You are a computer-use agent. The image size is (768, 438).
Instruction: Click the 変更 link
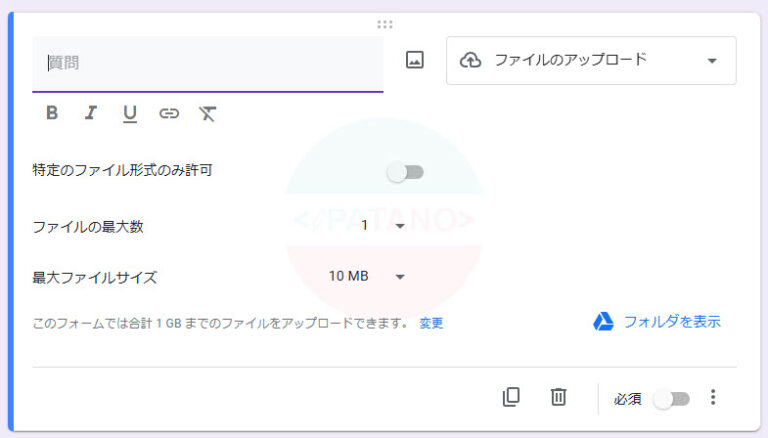(x=431, y=323)
